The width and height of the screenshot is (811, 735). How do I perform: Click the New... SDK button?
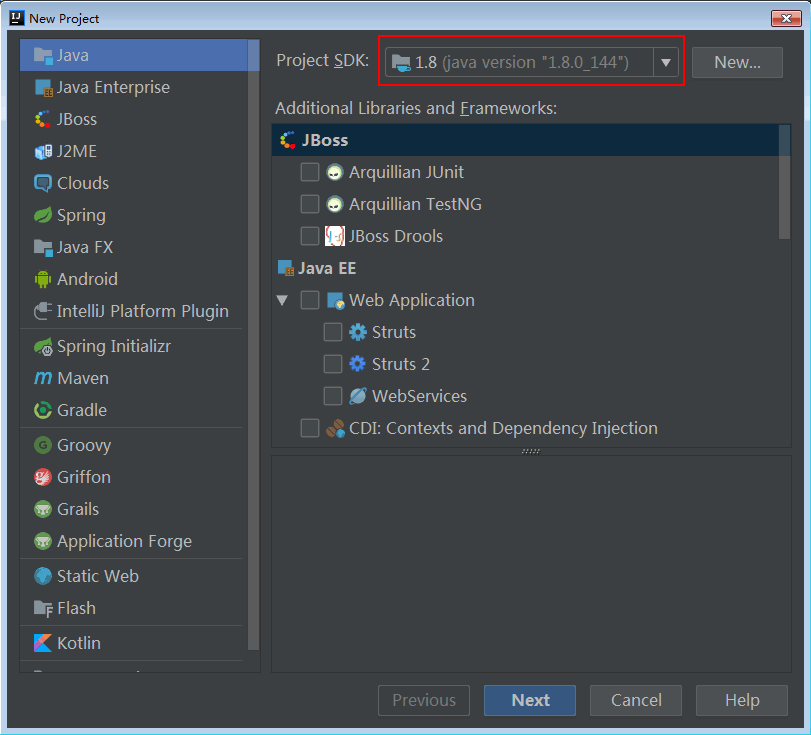click(737, 63)
